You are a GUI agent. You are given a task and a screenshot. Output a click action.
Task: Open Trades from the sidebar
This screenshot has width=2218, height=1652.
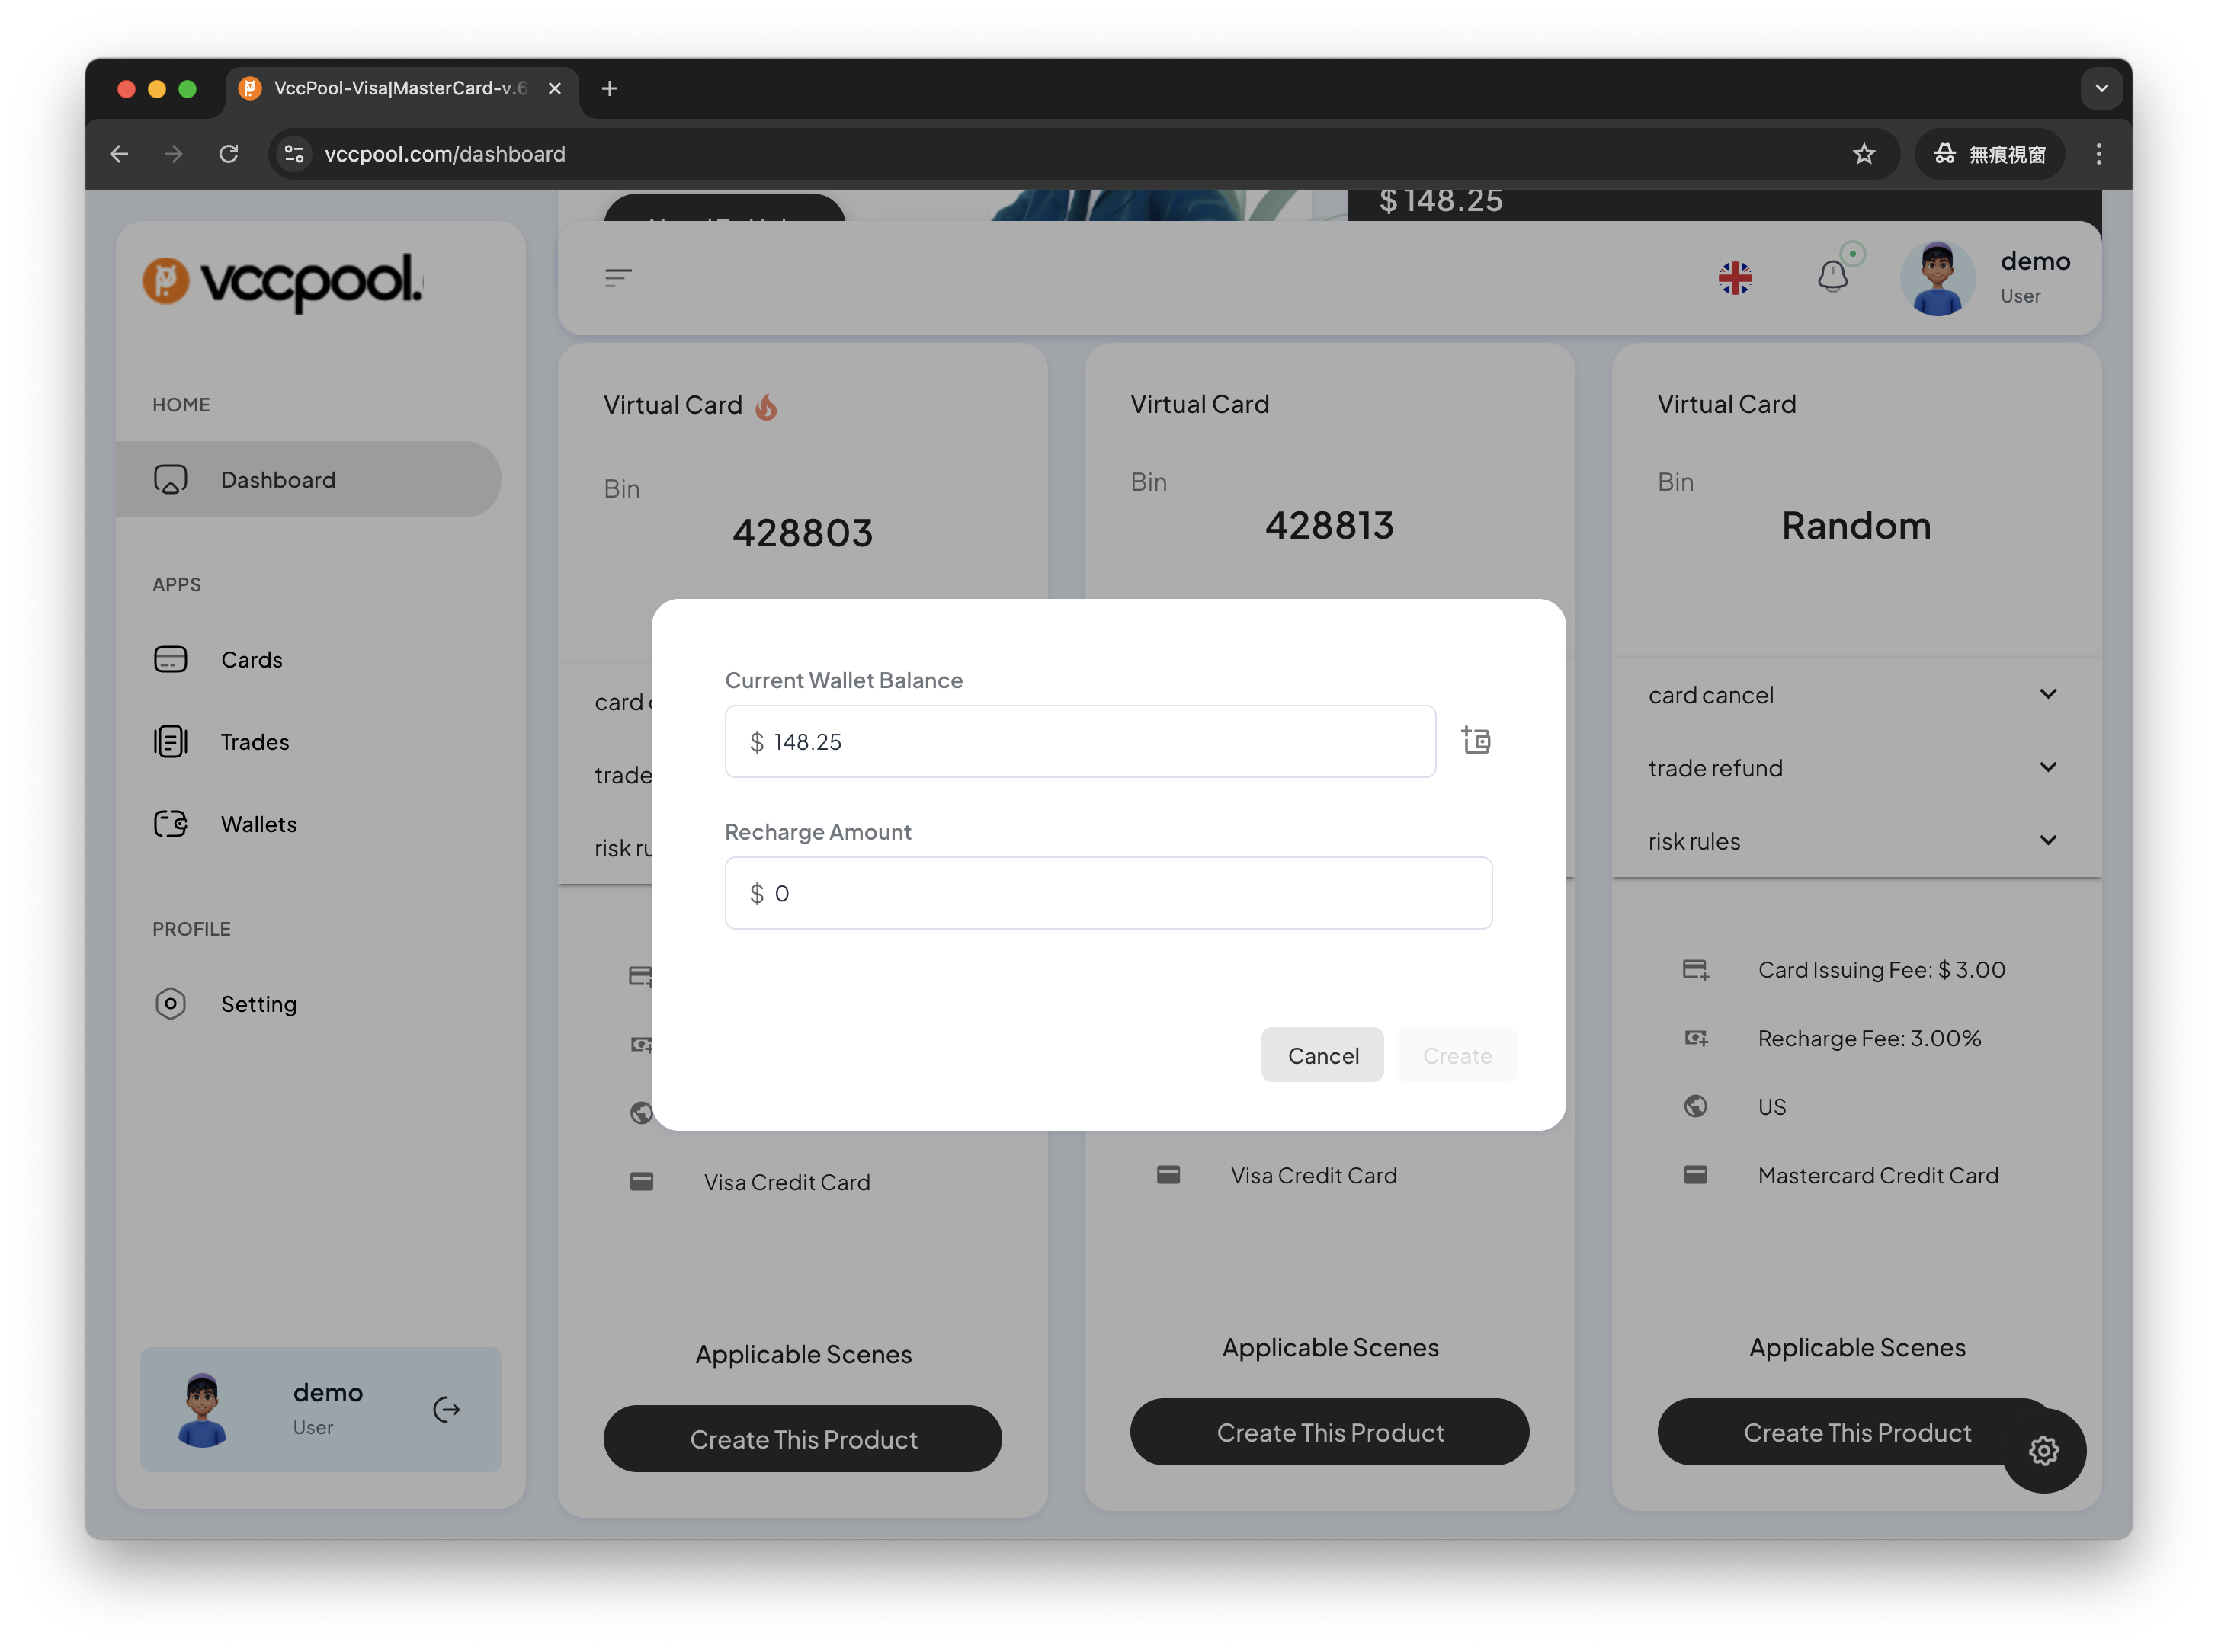click(x=254, y=742)
